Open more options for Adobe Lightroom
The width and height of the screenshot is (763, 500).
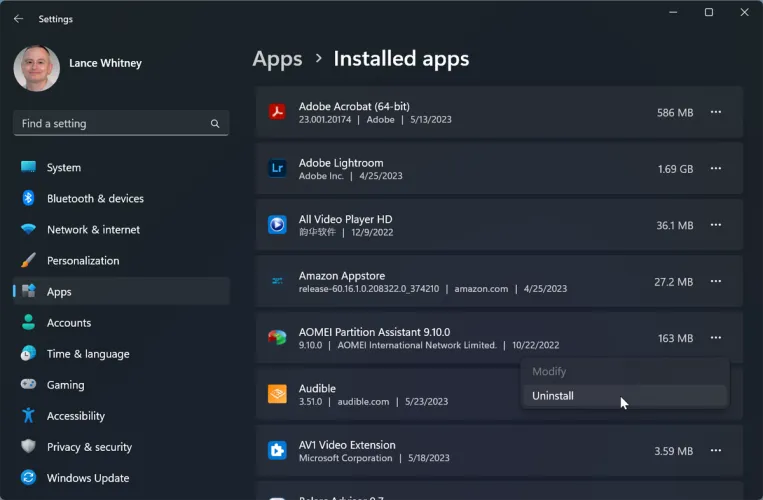(x=716, y=169)
